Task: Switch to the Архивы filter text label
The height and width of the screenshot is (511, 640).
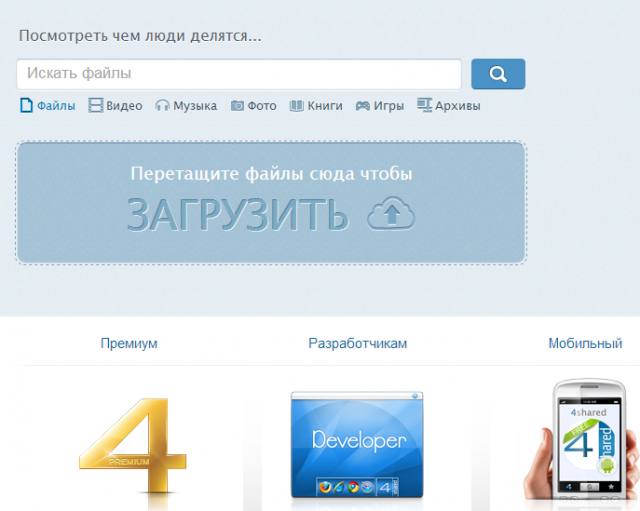Action: click(x=458, y=105)
